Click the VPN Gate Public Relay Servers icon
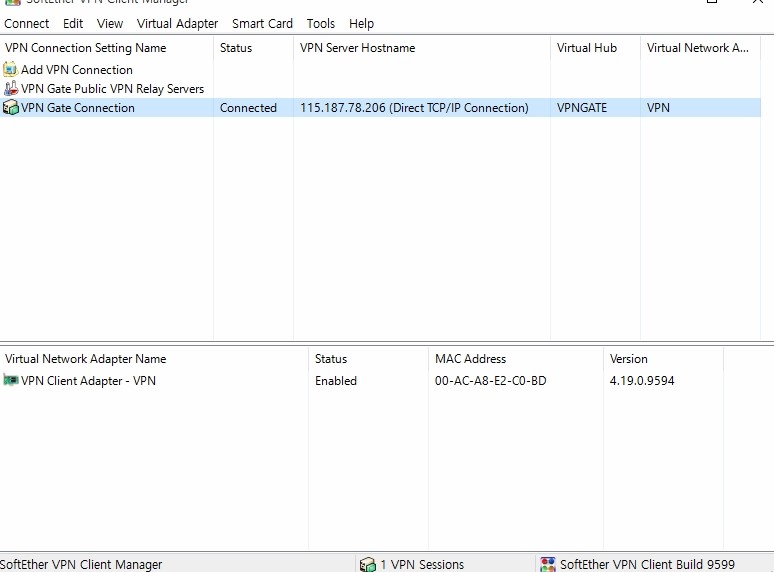Screen dimensions: 774x572 (10, 88)
